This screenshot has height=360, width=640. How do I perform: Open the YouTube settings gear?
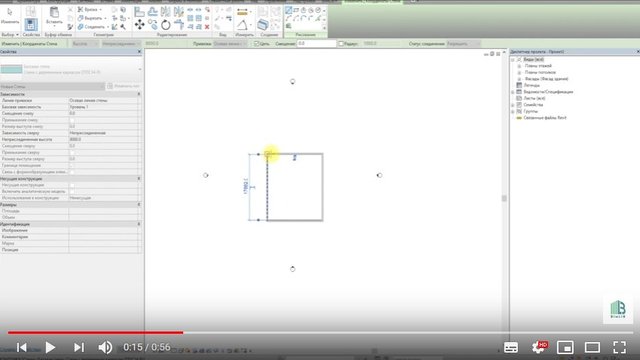[x=539, y=347]
